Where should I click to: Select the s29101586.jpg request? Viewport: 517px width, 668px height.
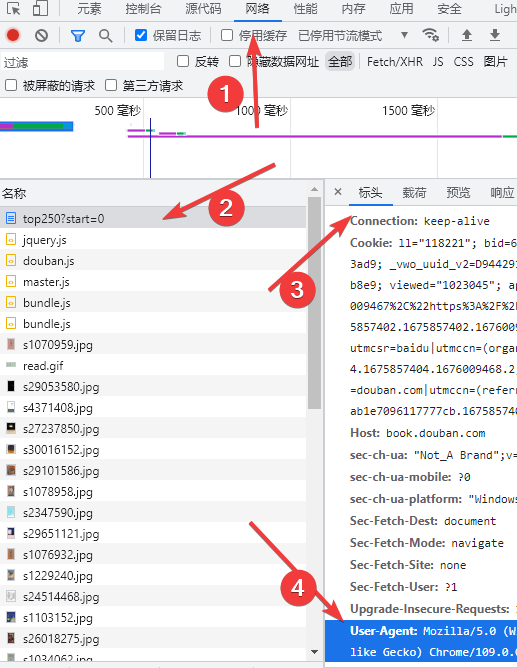point(153,470)
